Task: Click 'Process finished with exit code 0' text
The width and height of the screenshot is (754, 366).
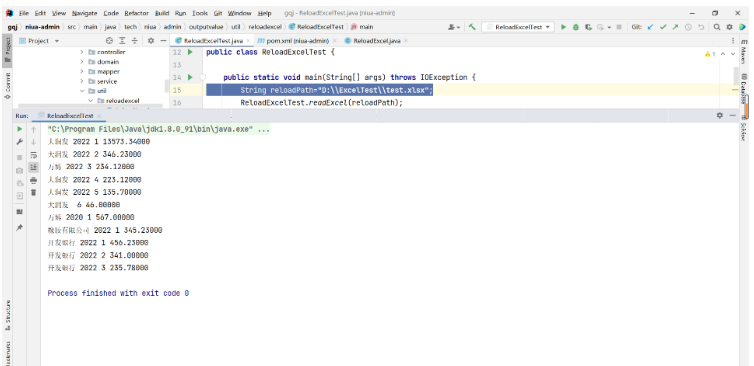Action: click(118, 293)
